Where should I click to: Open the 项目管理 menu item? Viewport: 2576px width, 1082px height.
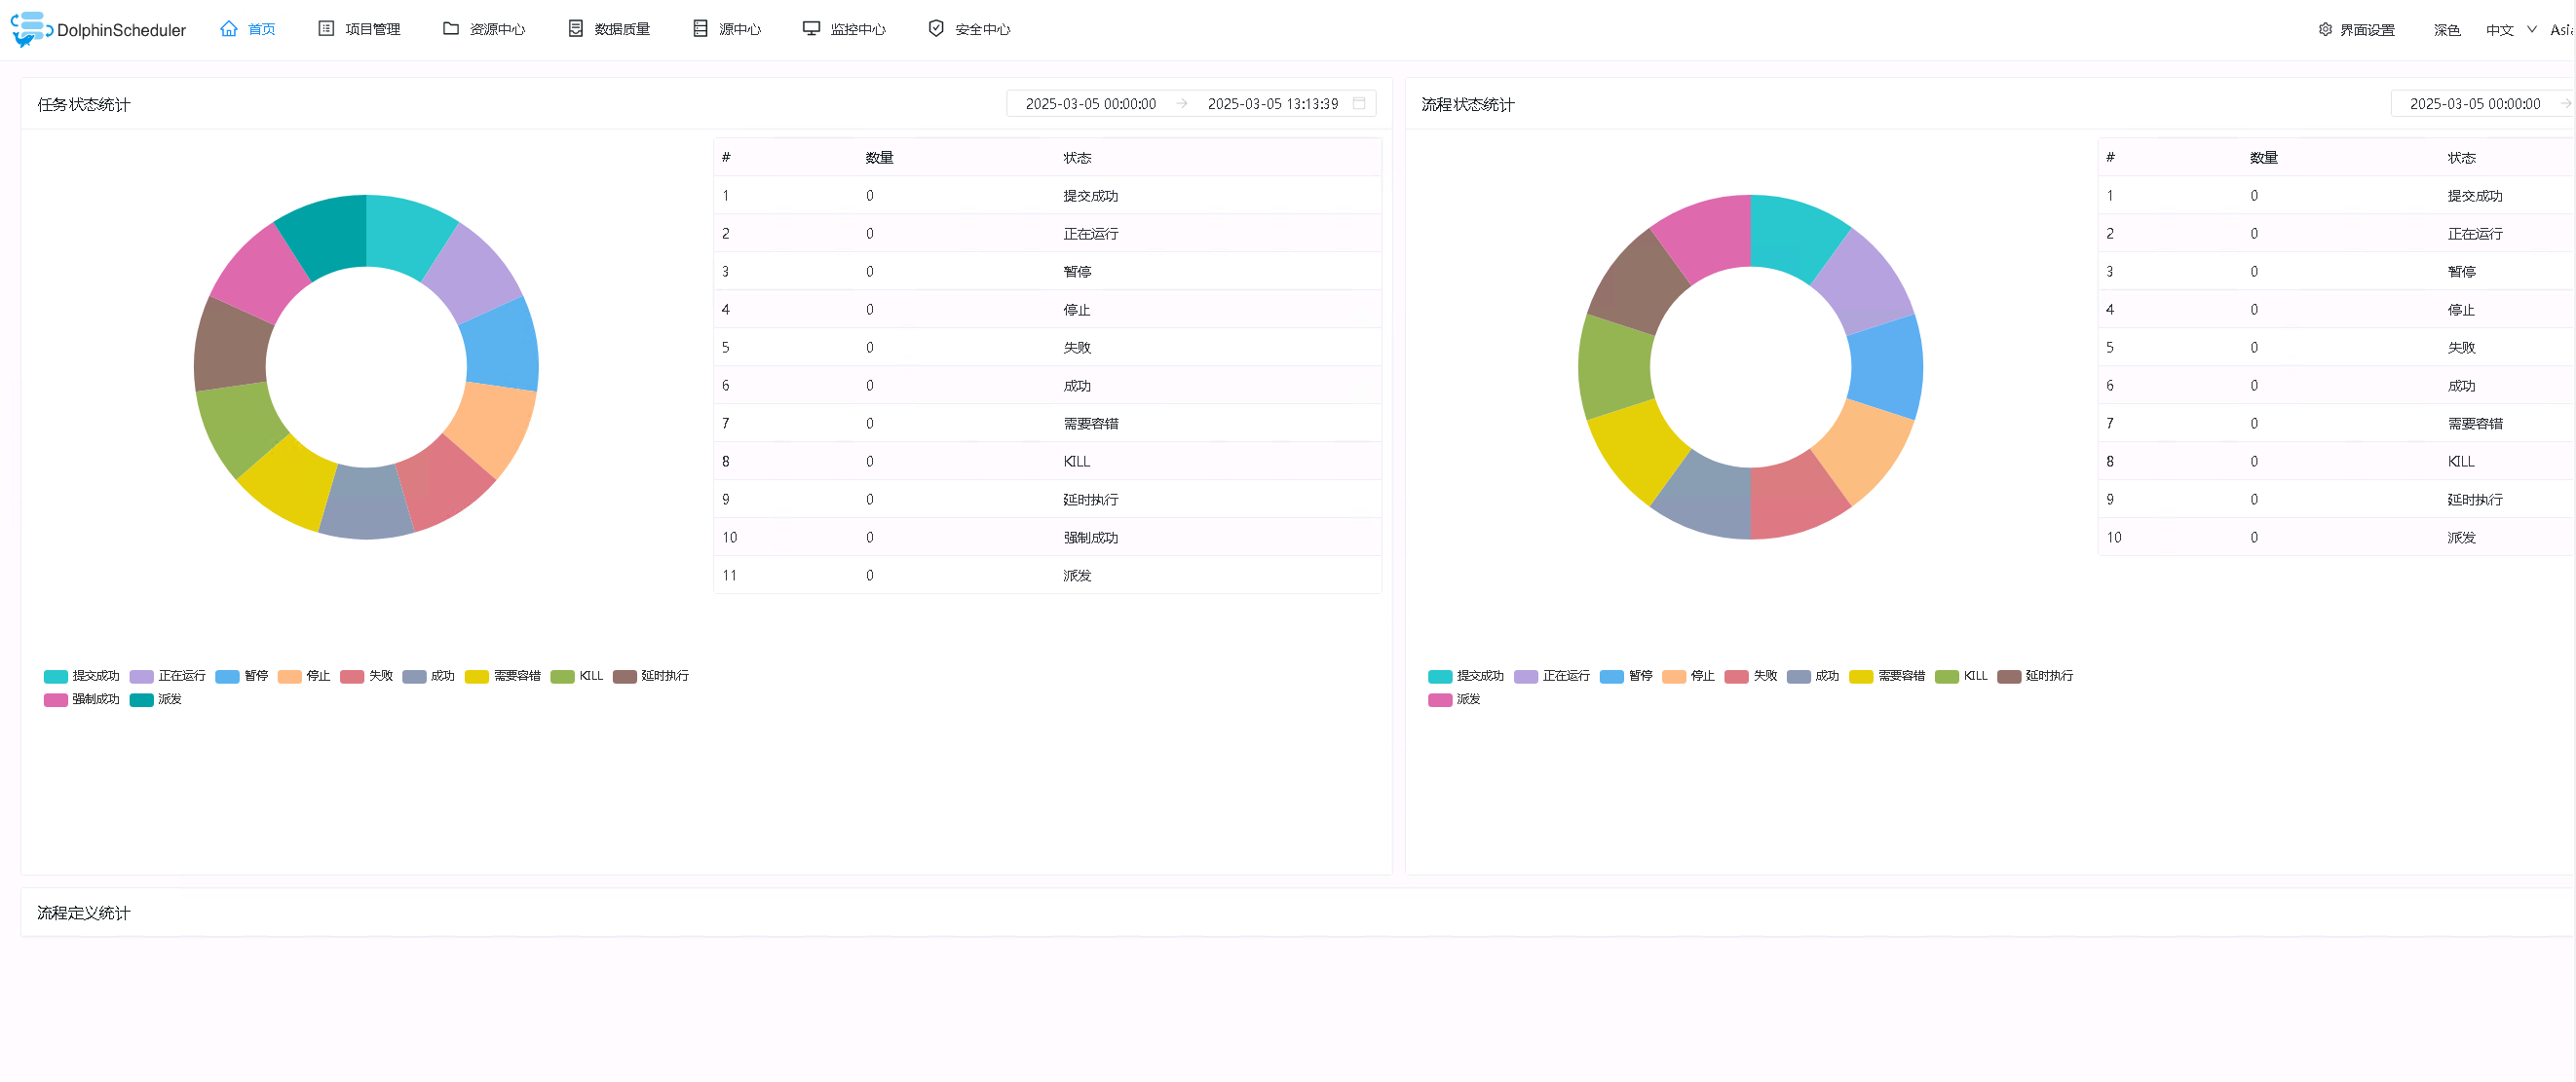click(x=372, y=29)
